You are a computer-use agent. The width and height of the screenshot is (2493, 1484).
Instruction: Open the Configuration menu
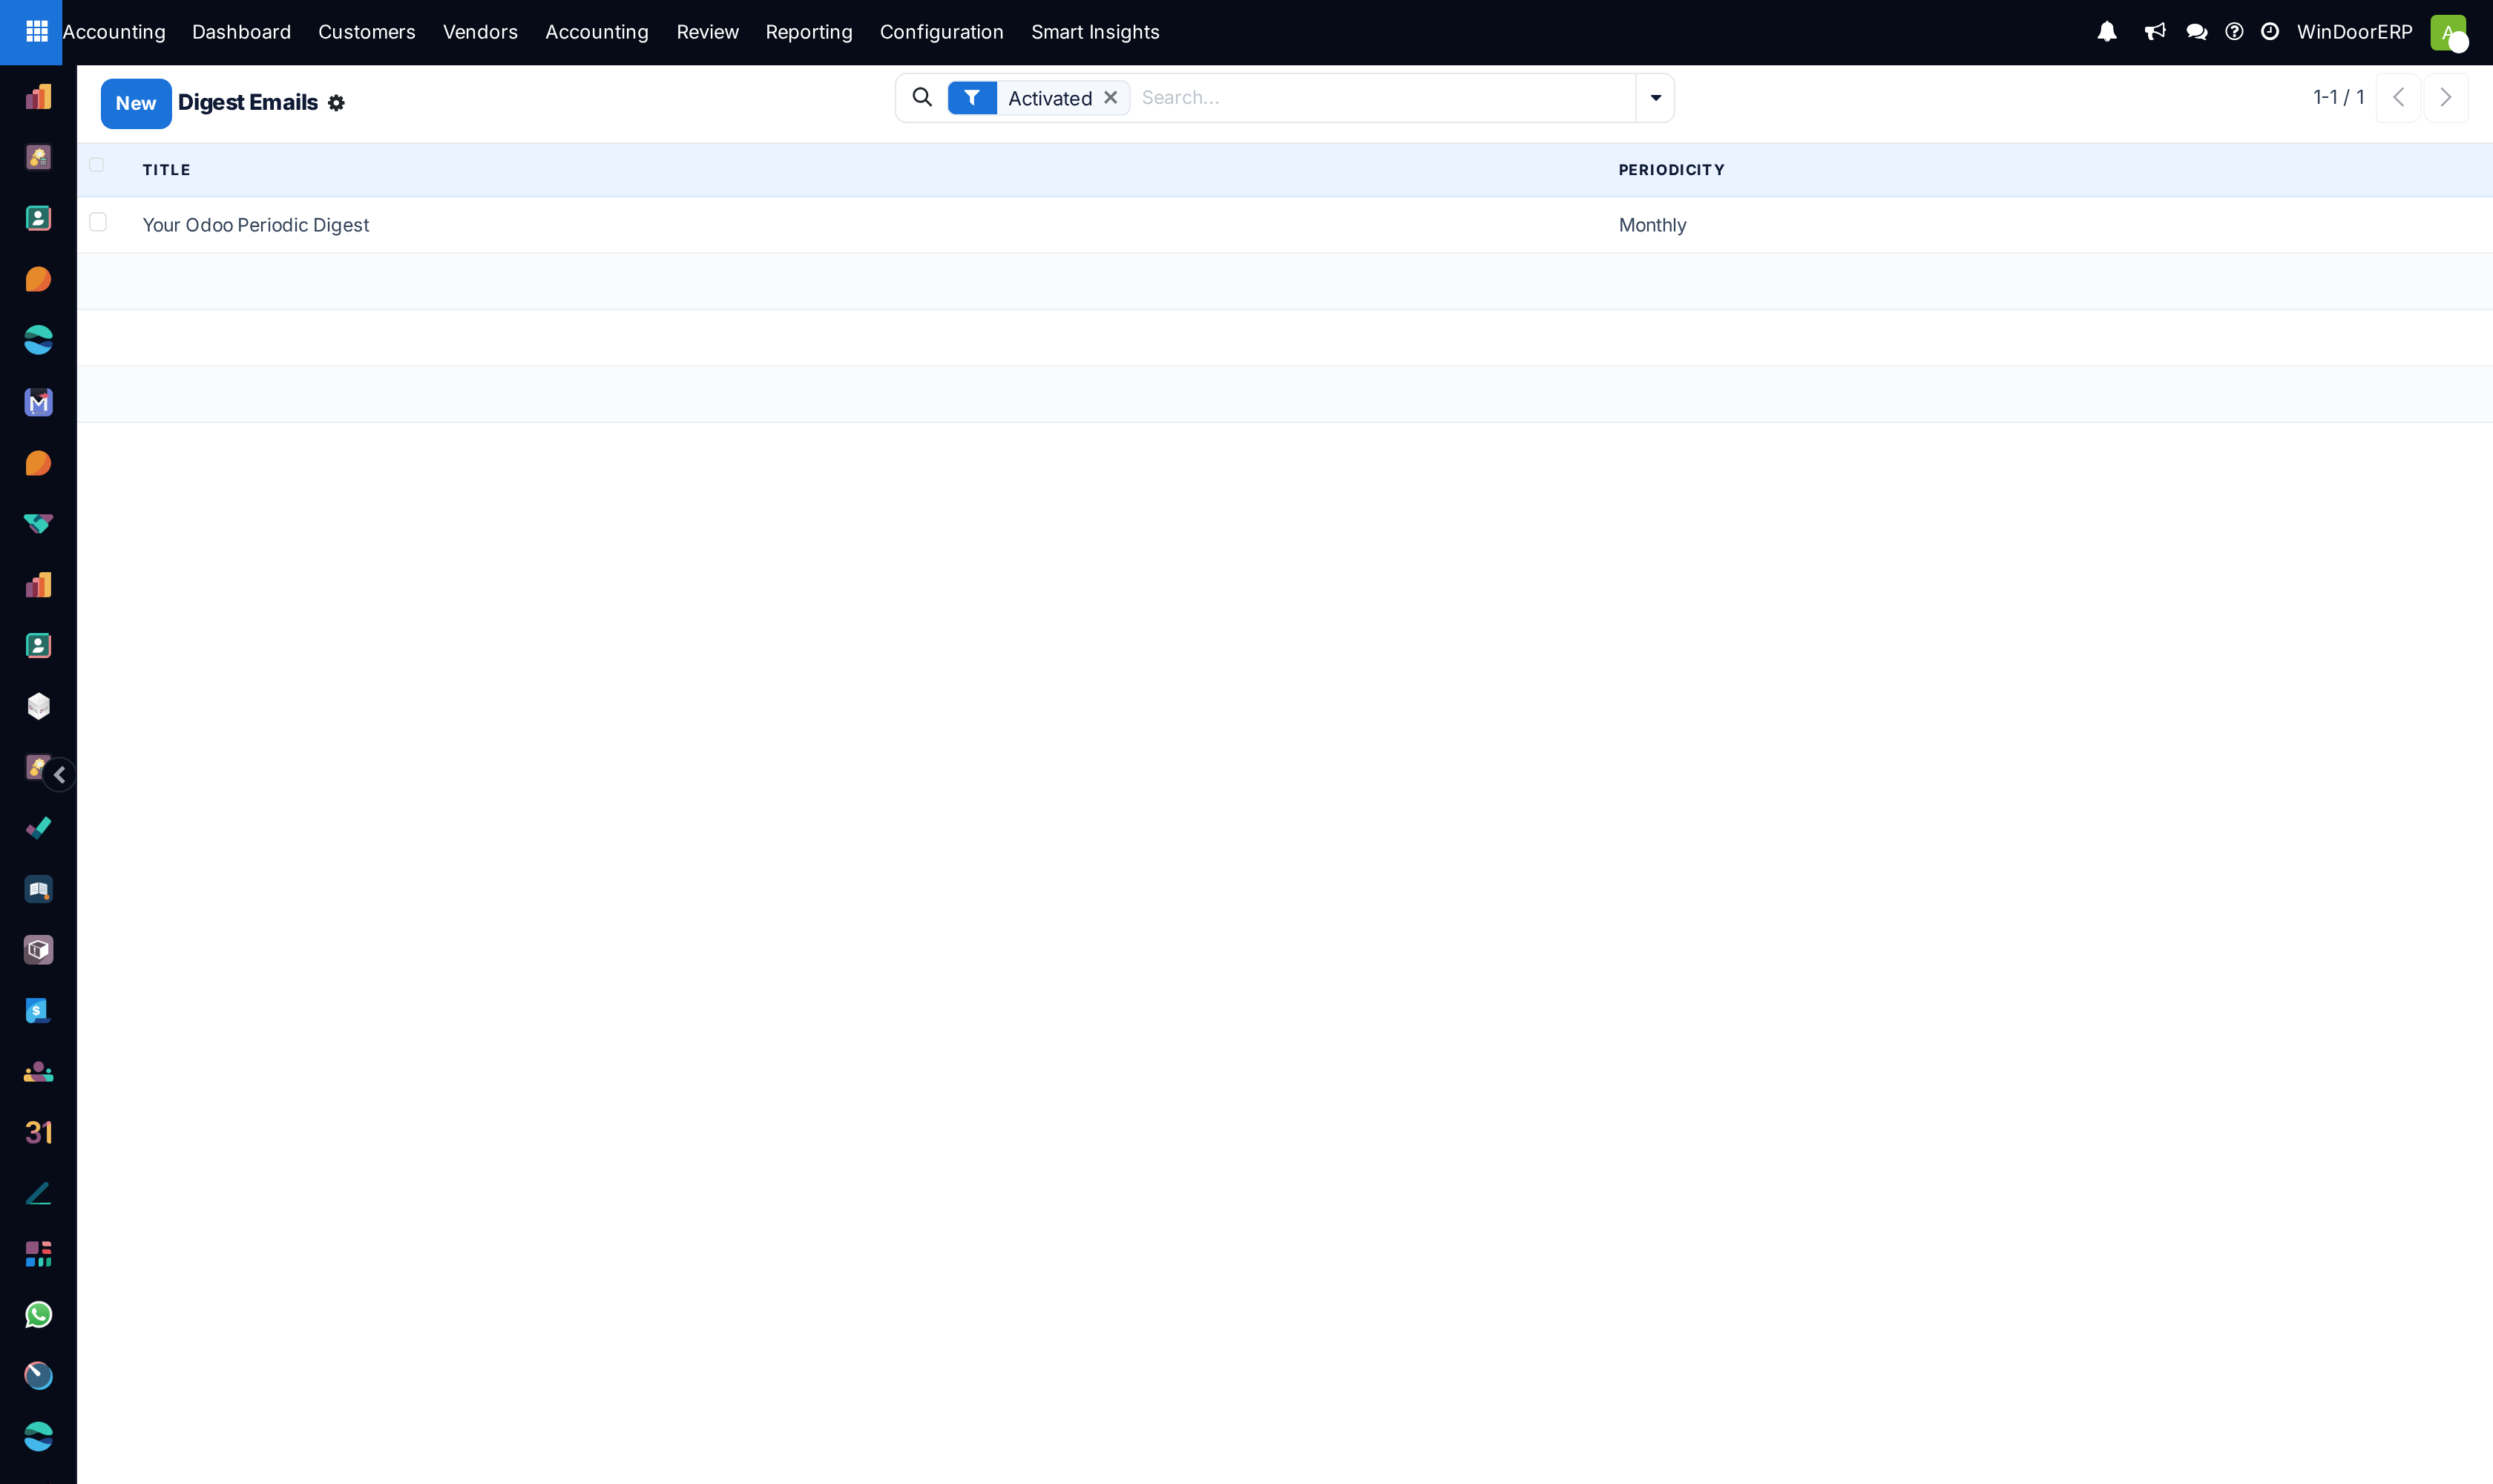click(x=941, y=32)
